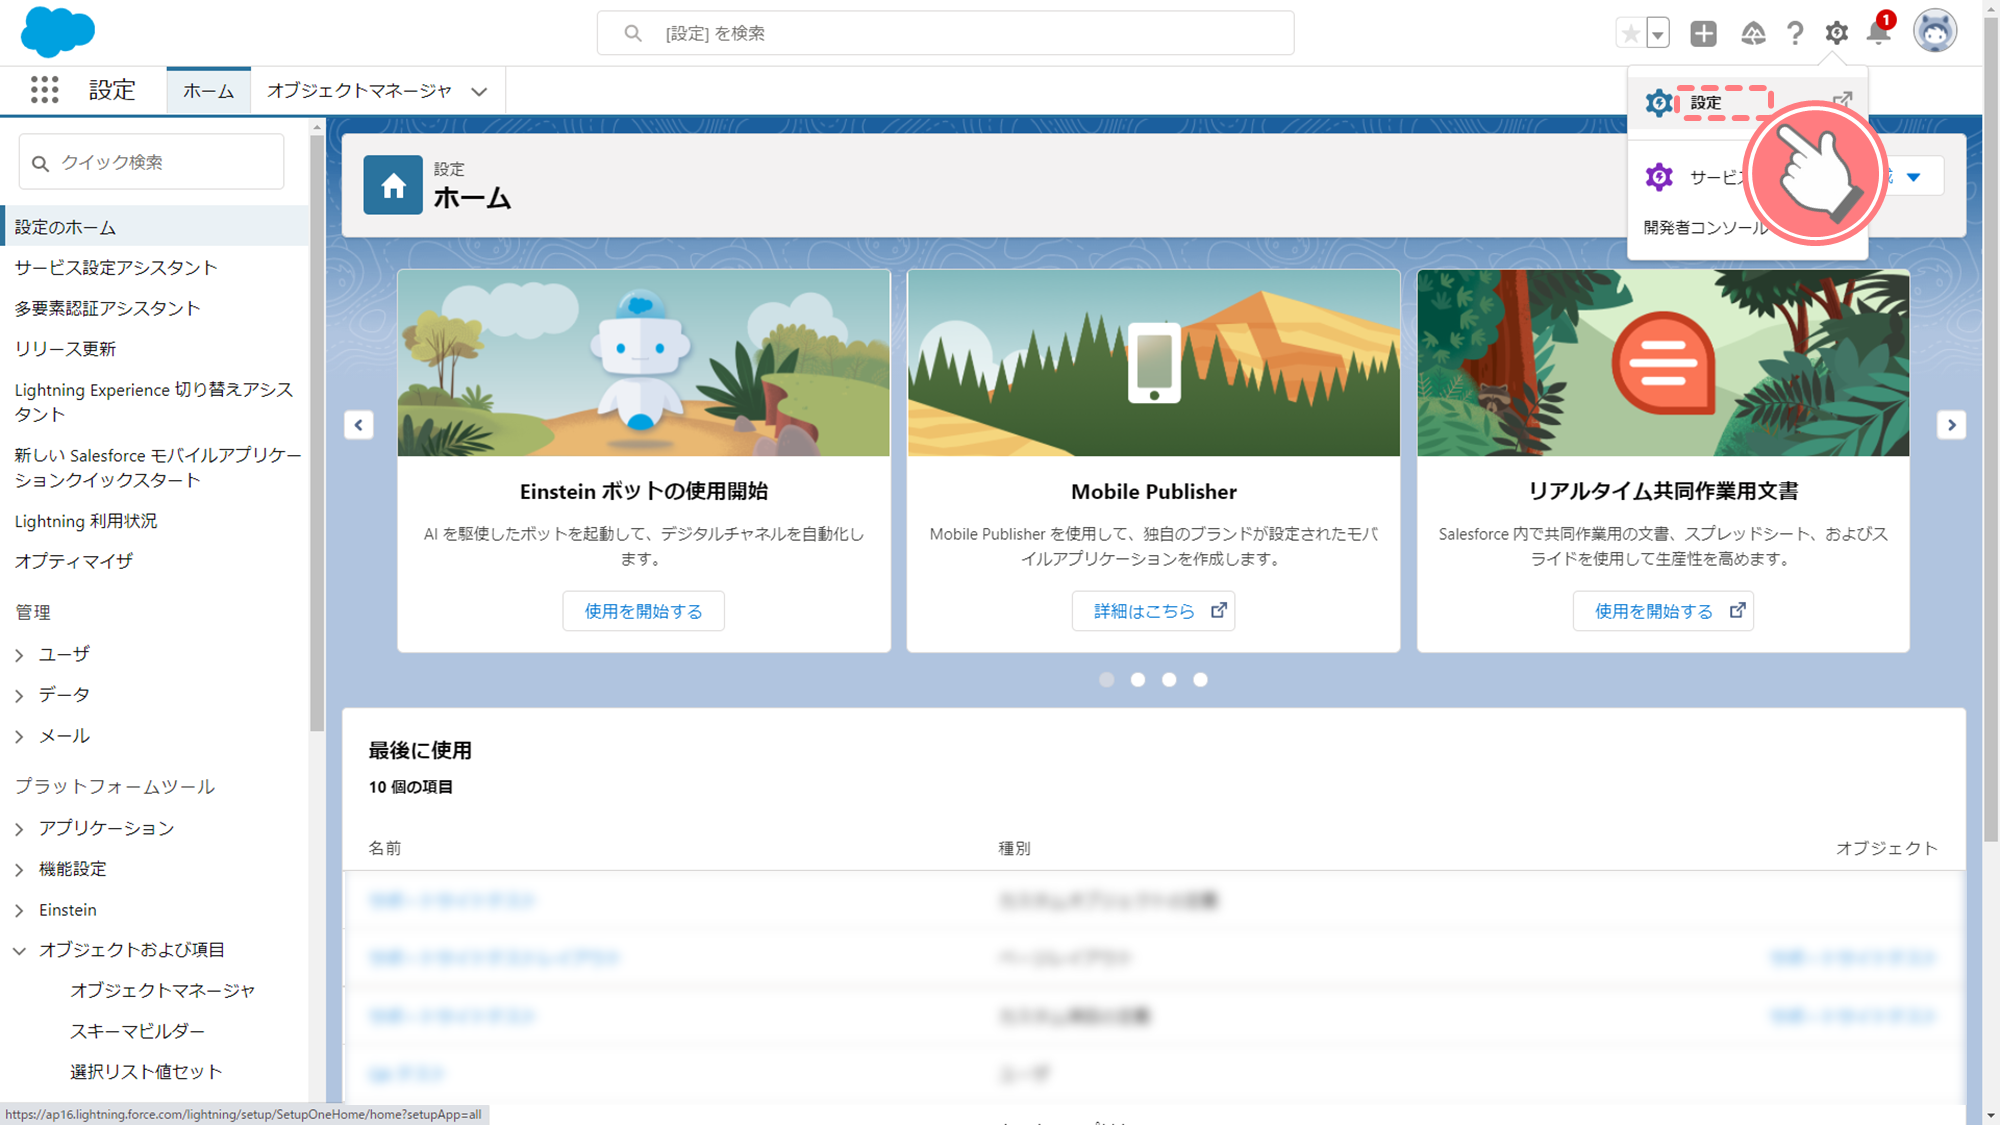
Task: Switch to the ホーム tab
Action: click(208, 91)
